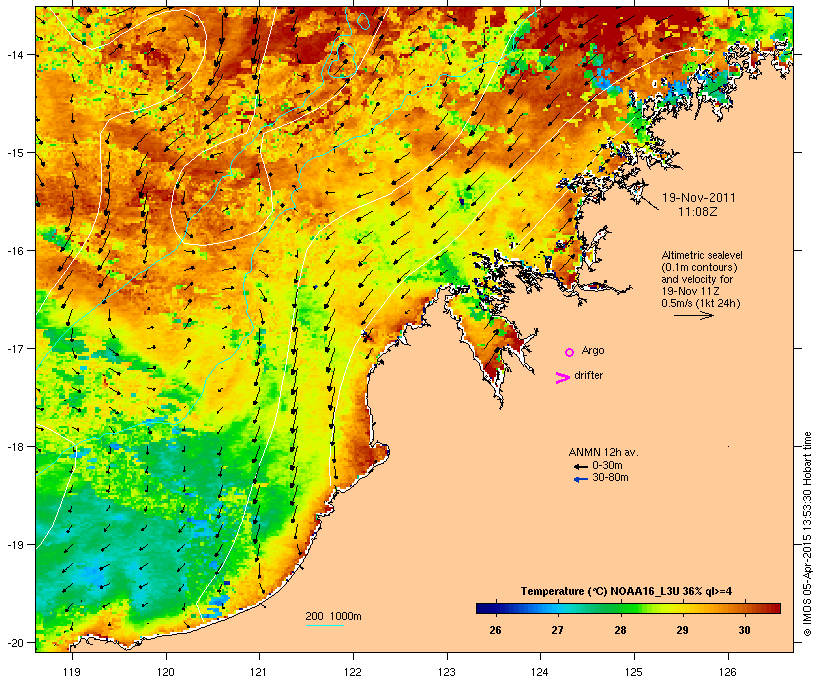Click the '-19' latitude axis label
Viewport: 820px width, 680px height.
(14, 544)
